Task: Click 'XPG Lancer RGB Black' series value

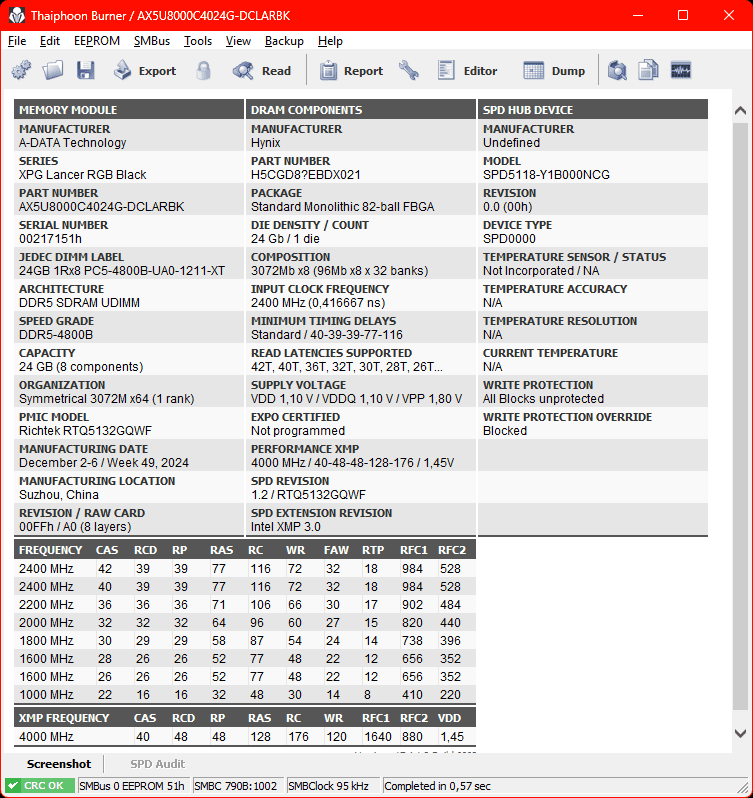Action: tap(82, 175)
